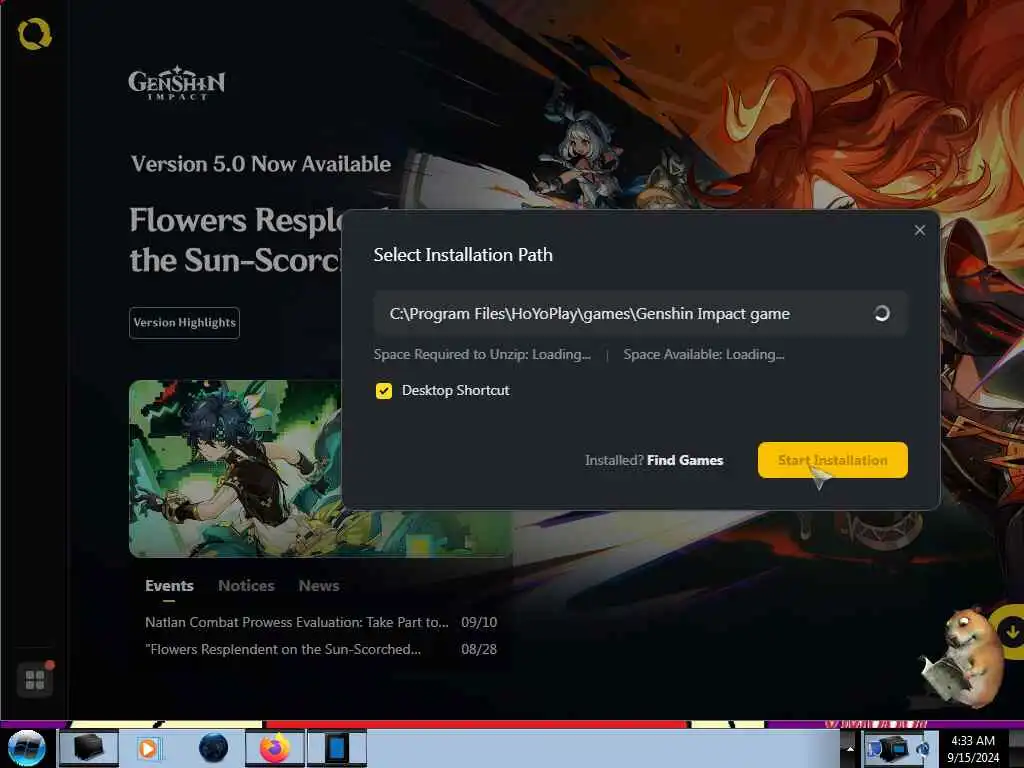Screen dimensions: 1024x768
Task: Open Version Highlights button
Action: [184, 323]
